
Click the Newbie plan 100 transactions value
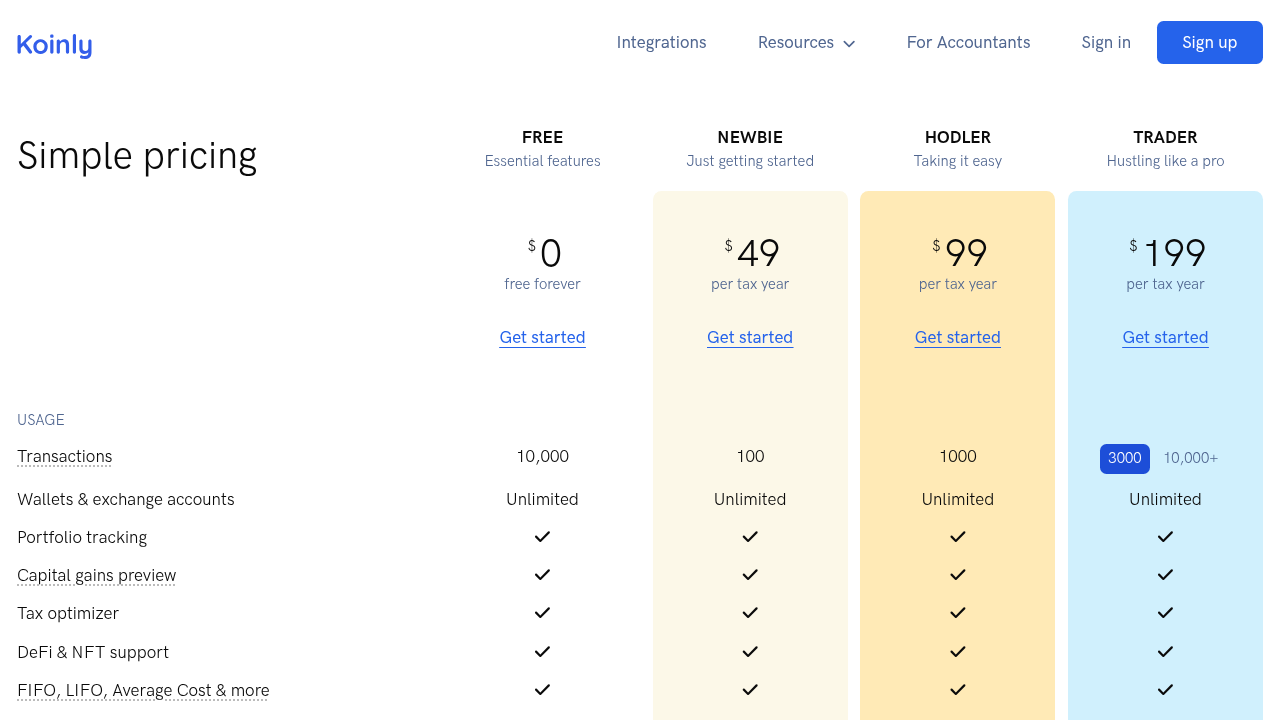(x=750, y=456)
